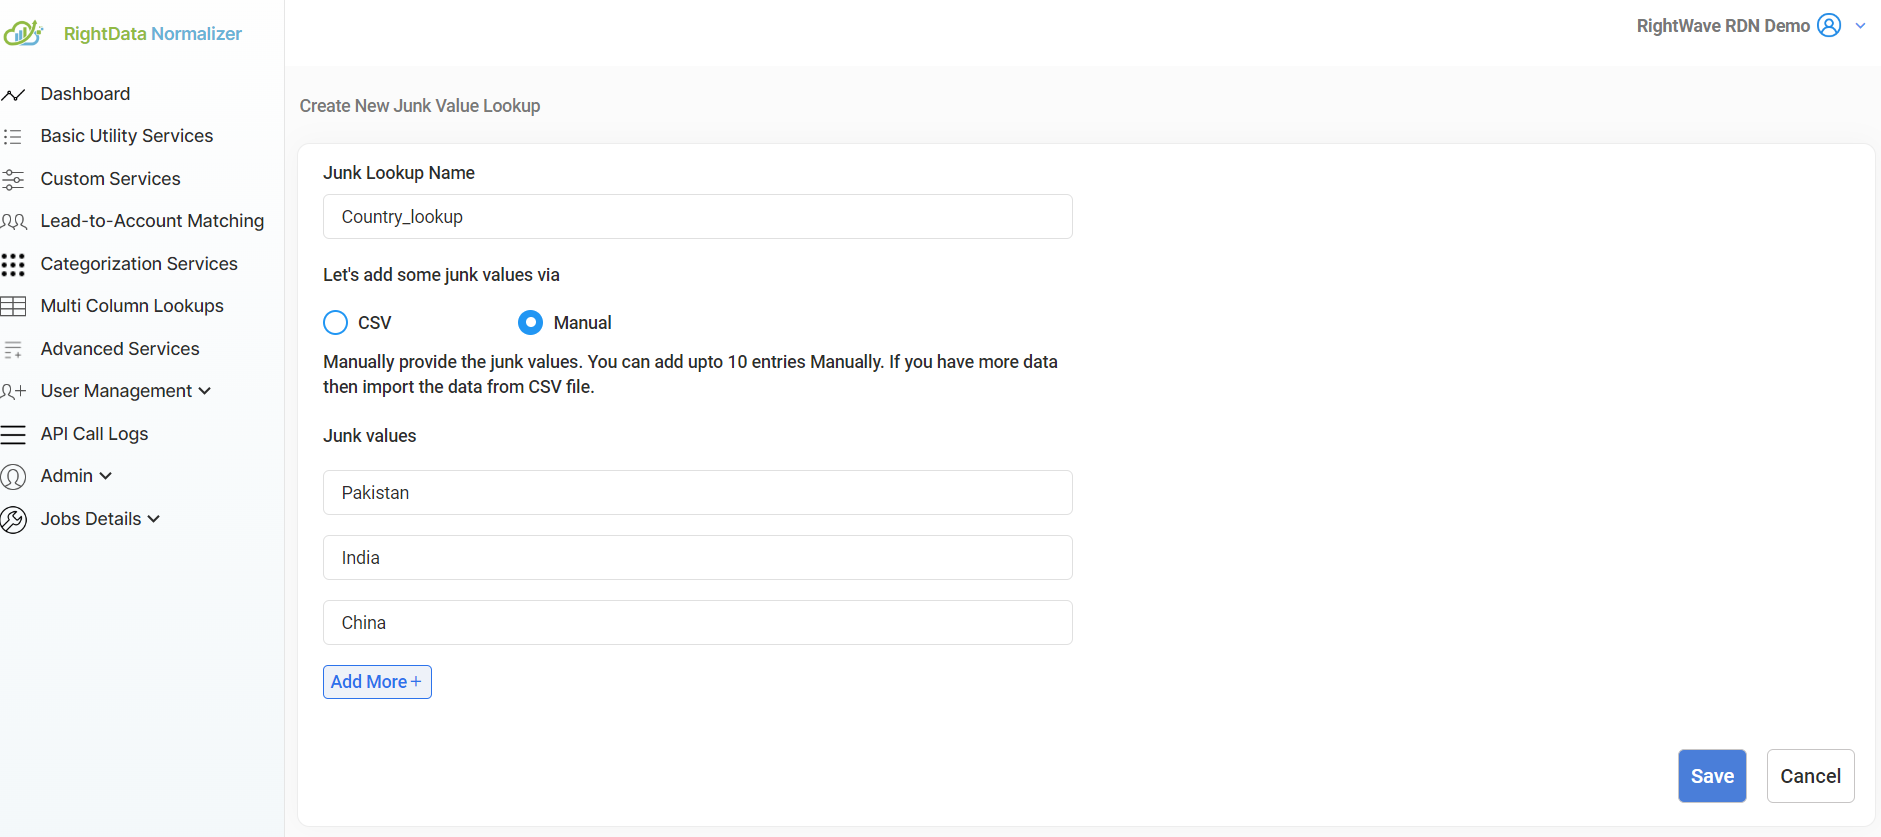Open Advanced Services in sidebar
Screen dimensions: 1881x837
(x=120, y=349)
